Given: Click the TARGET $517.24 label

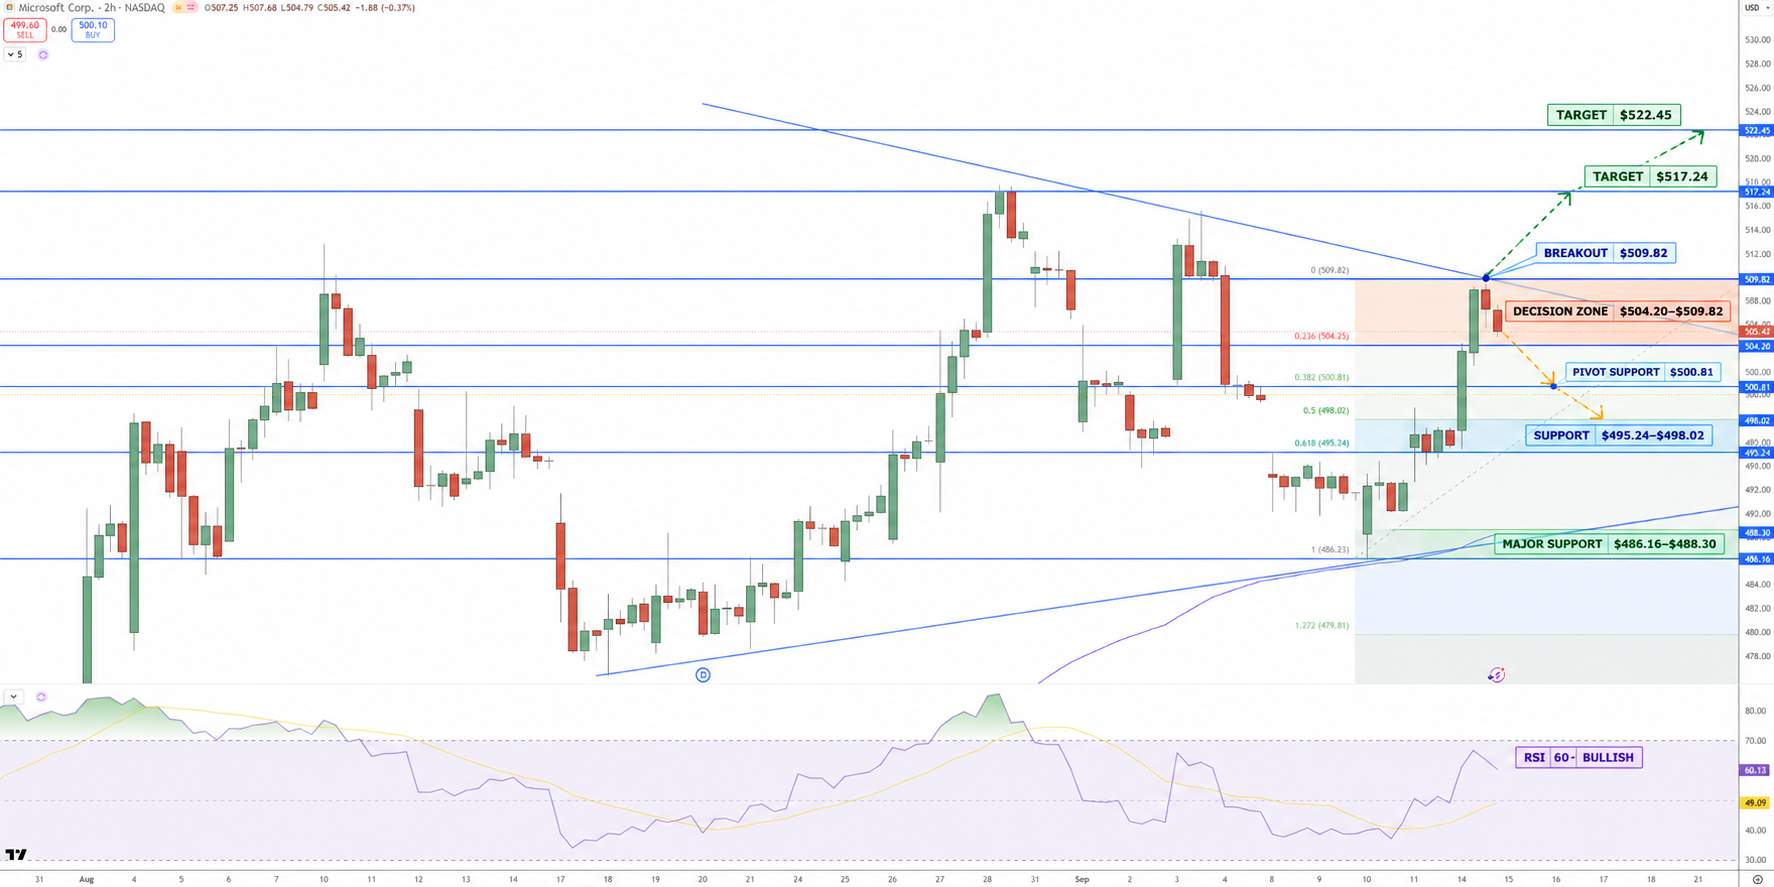Looking at the screenshot, I should pyautogui.click(x=1650, y=176).
